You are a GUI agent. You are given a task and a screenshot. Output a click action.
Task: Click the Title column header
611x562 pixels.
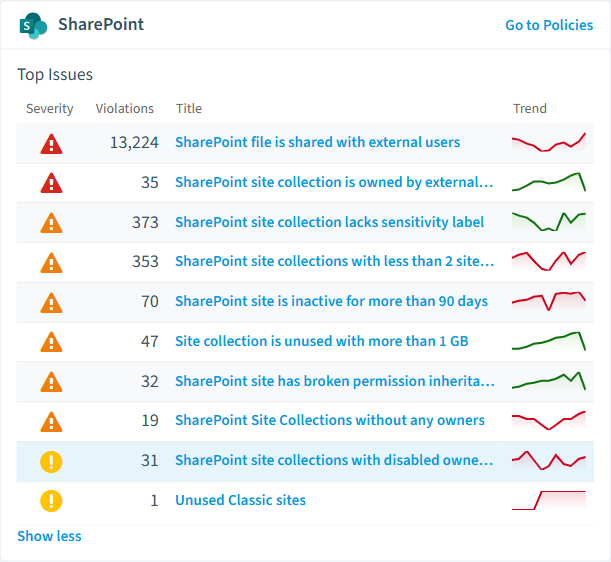pos(189,108)
